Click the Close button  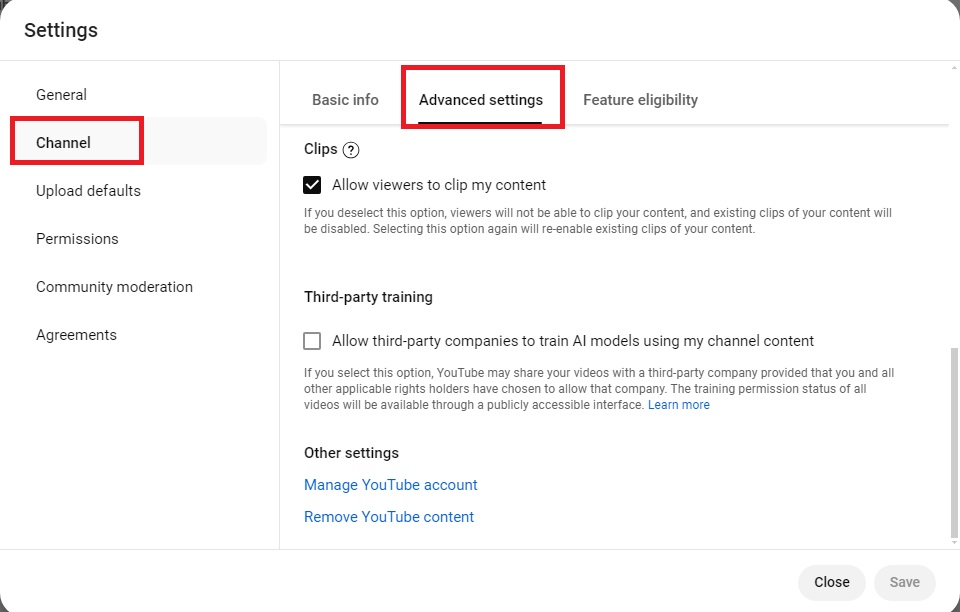pyautogui.click(x=831, y=582)
